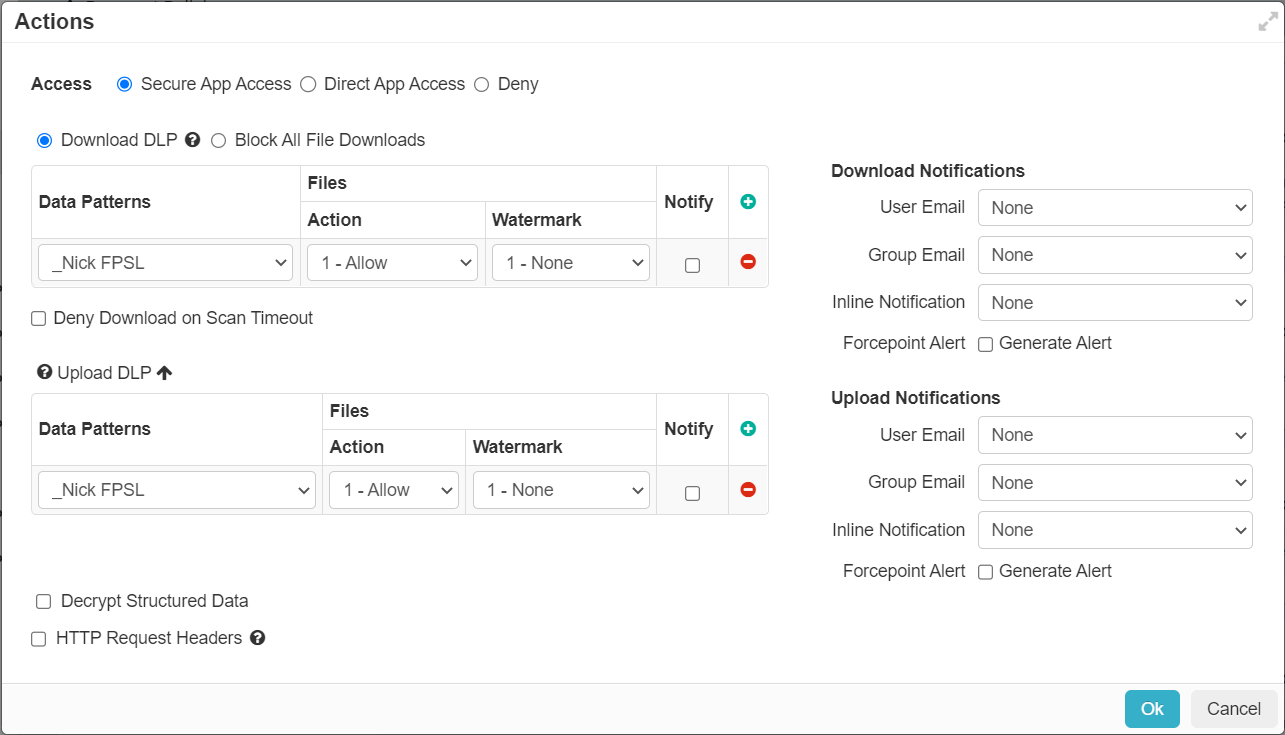
Task: Remove the _Nick FPSL download pattern row
Action: point(748,262)
